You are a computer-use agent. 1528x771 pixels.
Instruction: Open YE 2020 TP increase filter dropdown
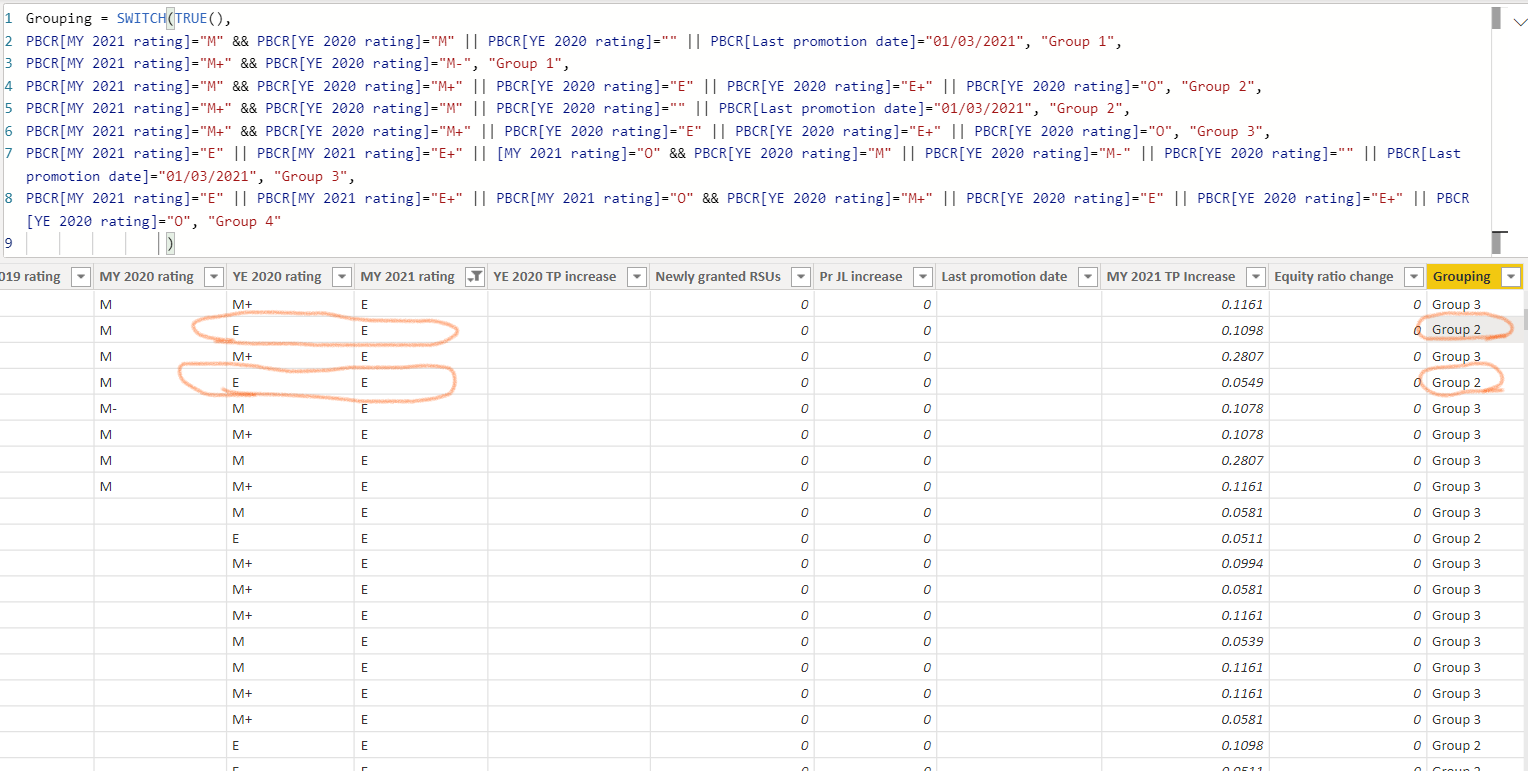tap(637, 277)
